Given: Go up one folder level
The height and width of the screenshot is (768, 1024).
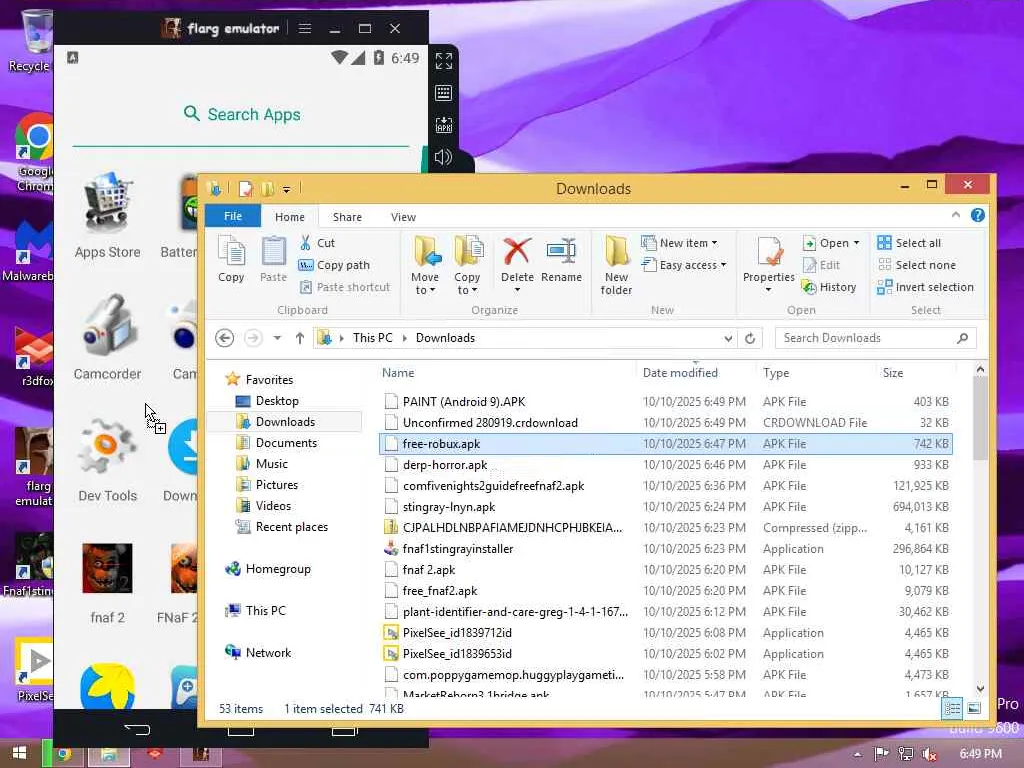Looking at the screenshot, I should (300, 338).
